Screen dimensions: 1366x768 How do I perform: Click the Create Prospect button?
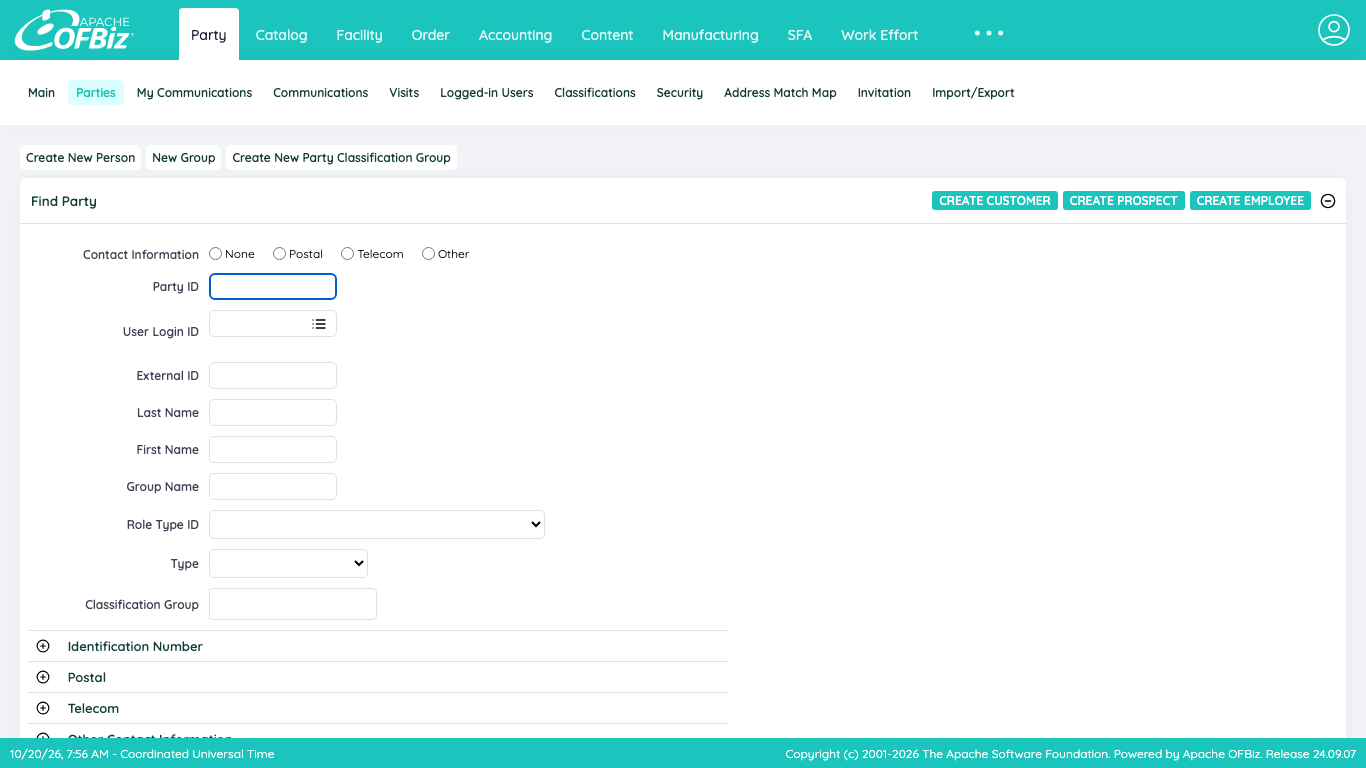(1124, 201)
